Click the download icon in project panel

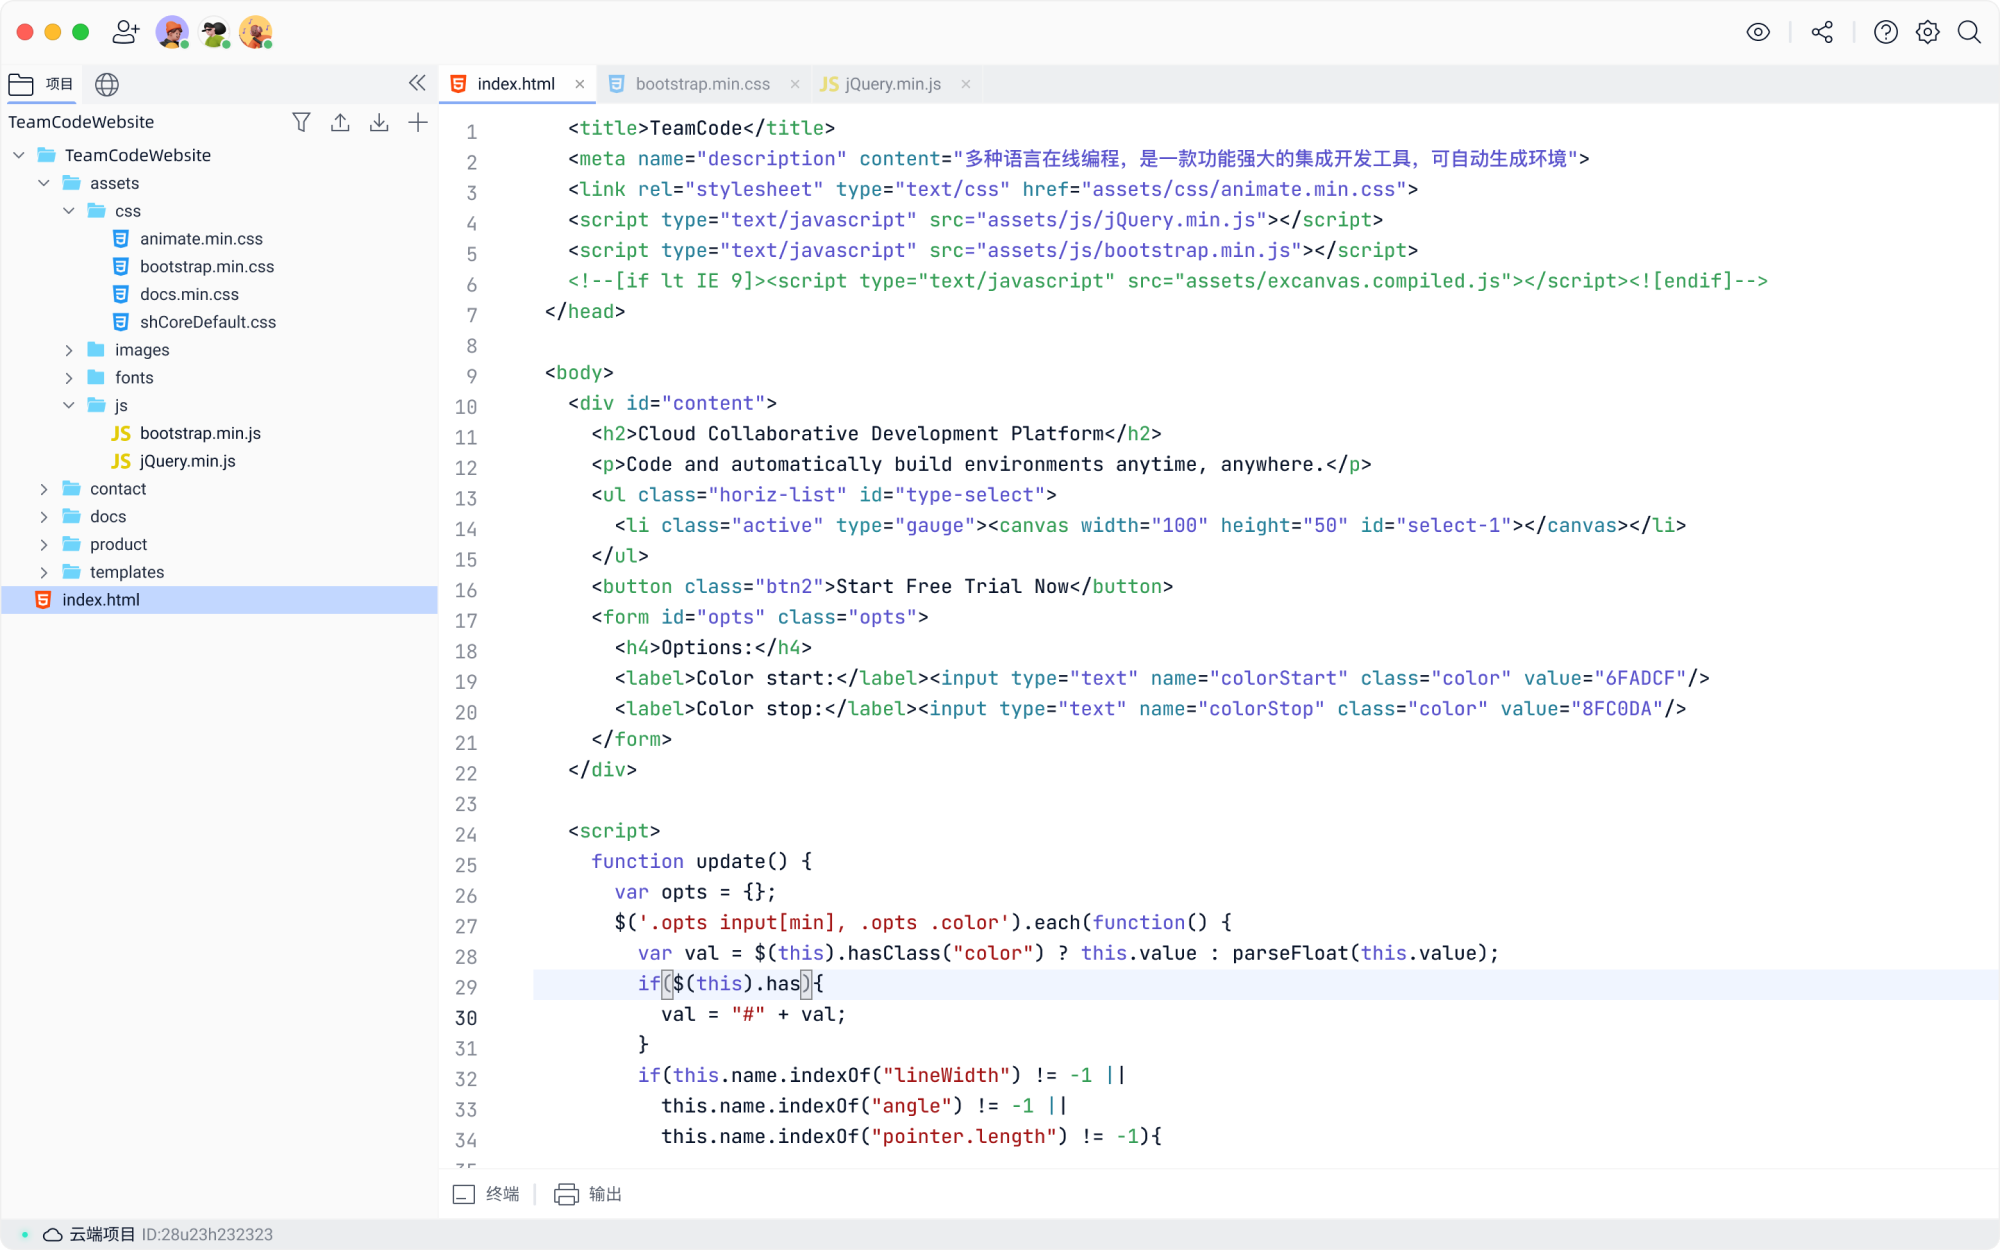[x=379, y=122]
